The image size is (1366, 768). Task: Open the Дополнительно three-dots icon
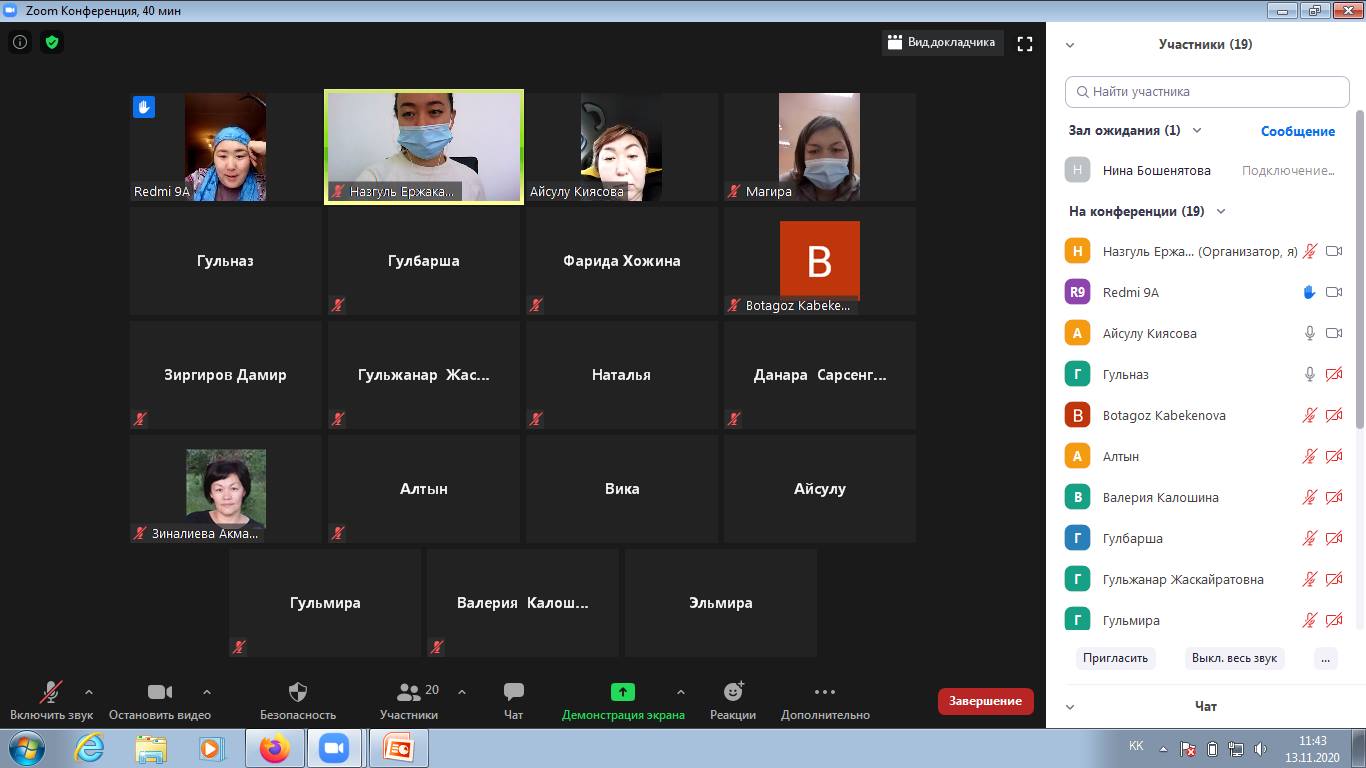pos(824,692)
